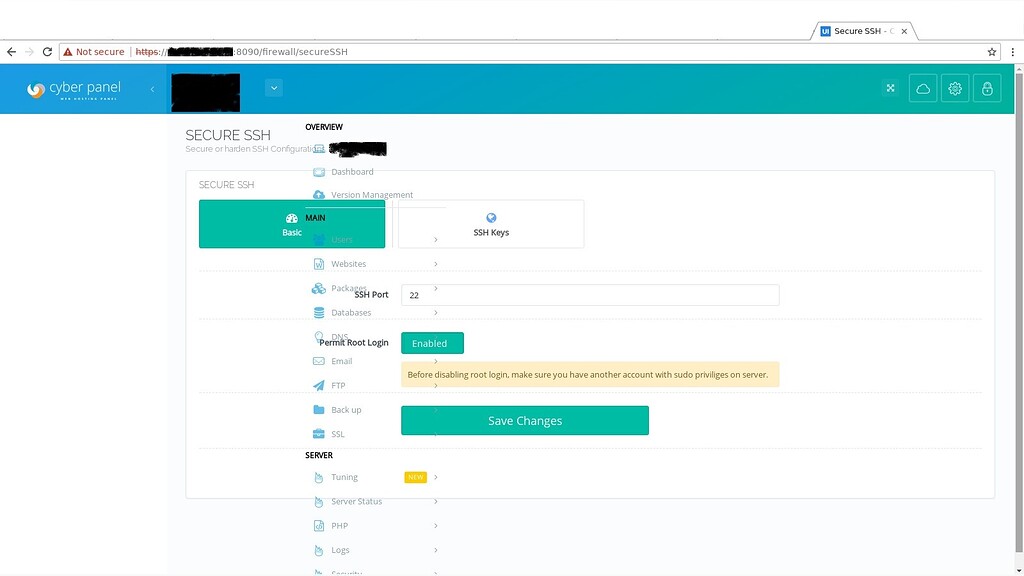Select the Dashboard icon in sidebar
The height and width of the screenshot is (576, 1024).
coord(318,171)
